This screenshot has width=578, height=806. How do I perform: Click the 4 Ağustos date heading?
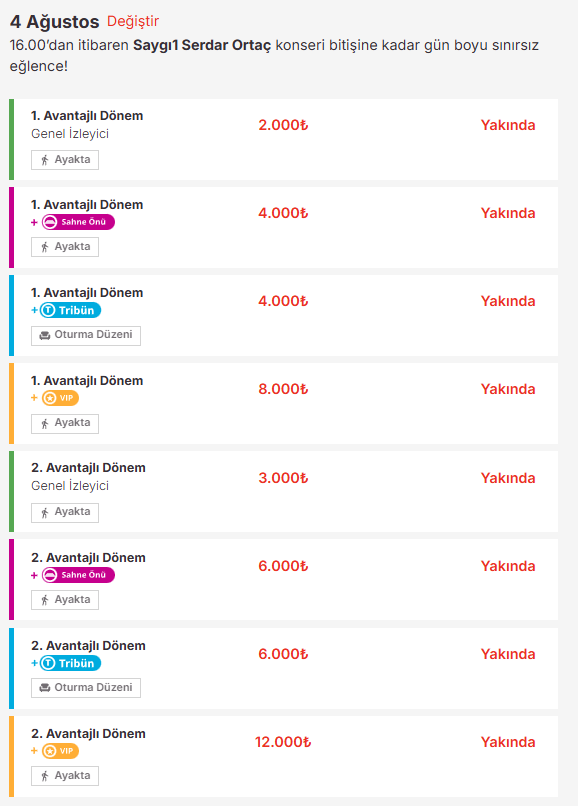click(x=55, y=22)
